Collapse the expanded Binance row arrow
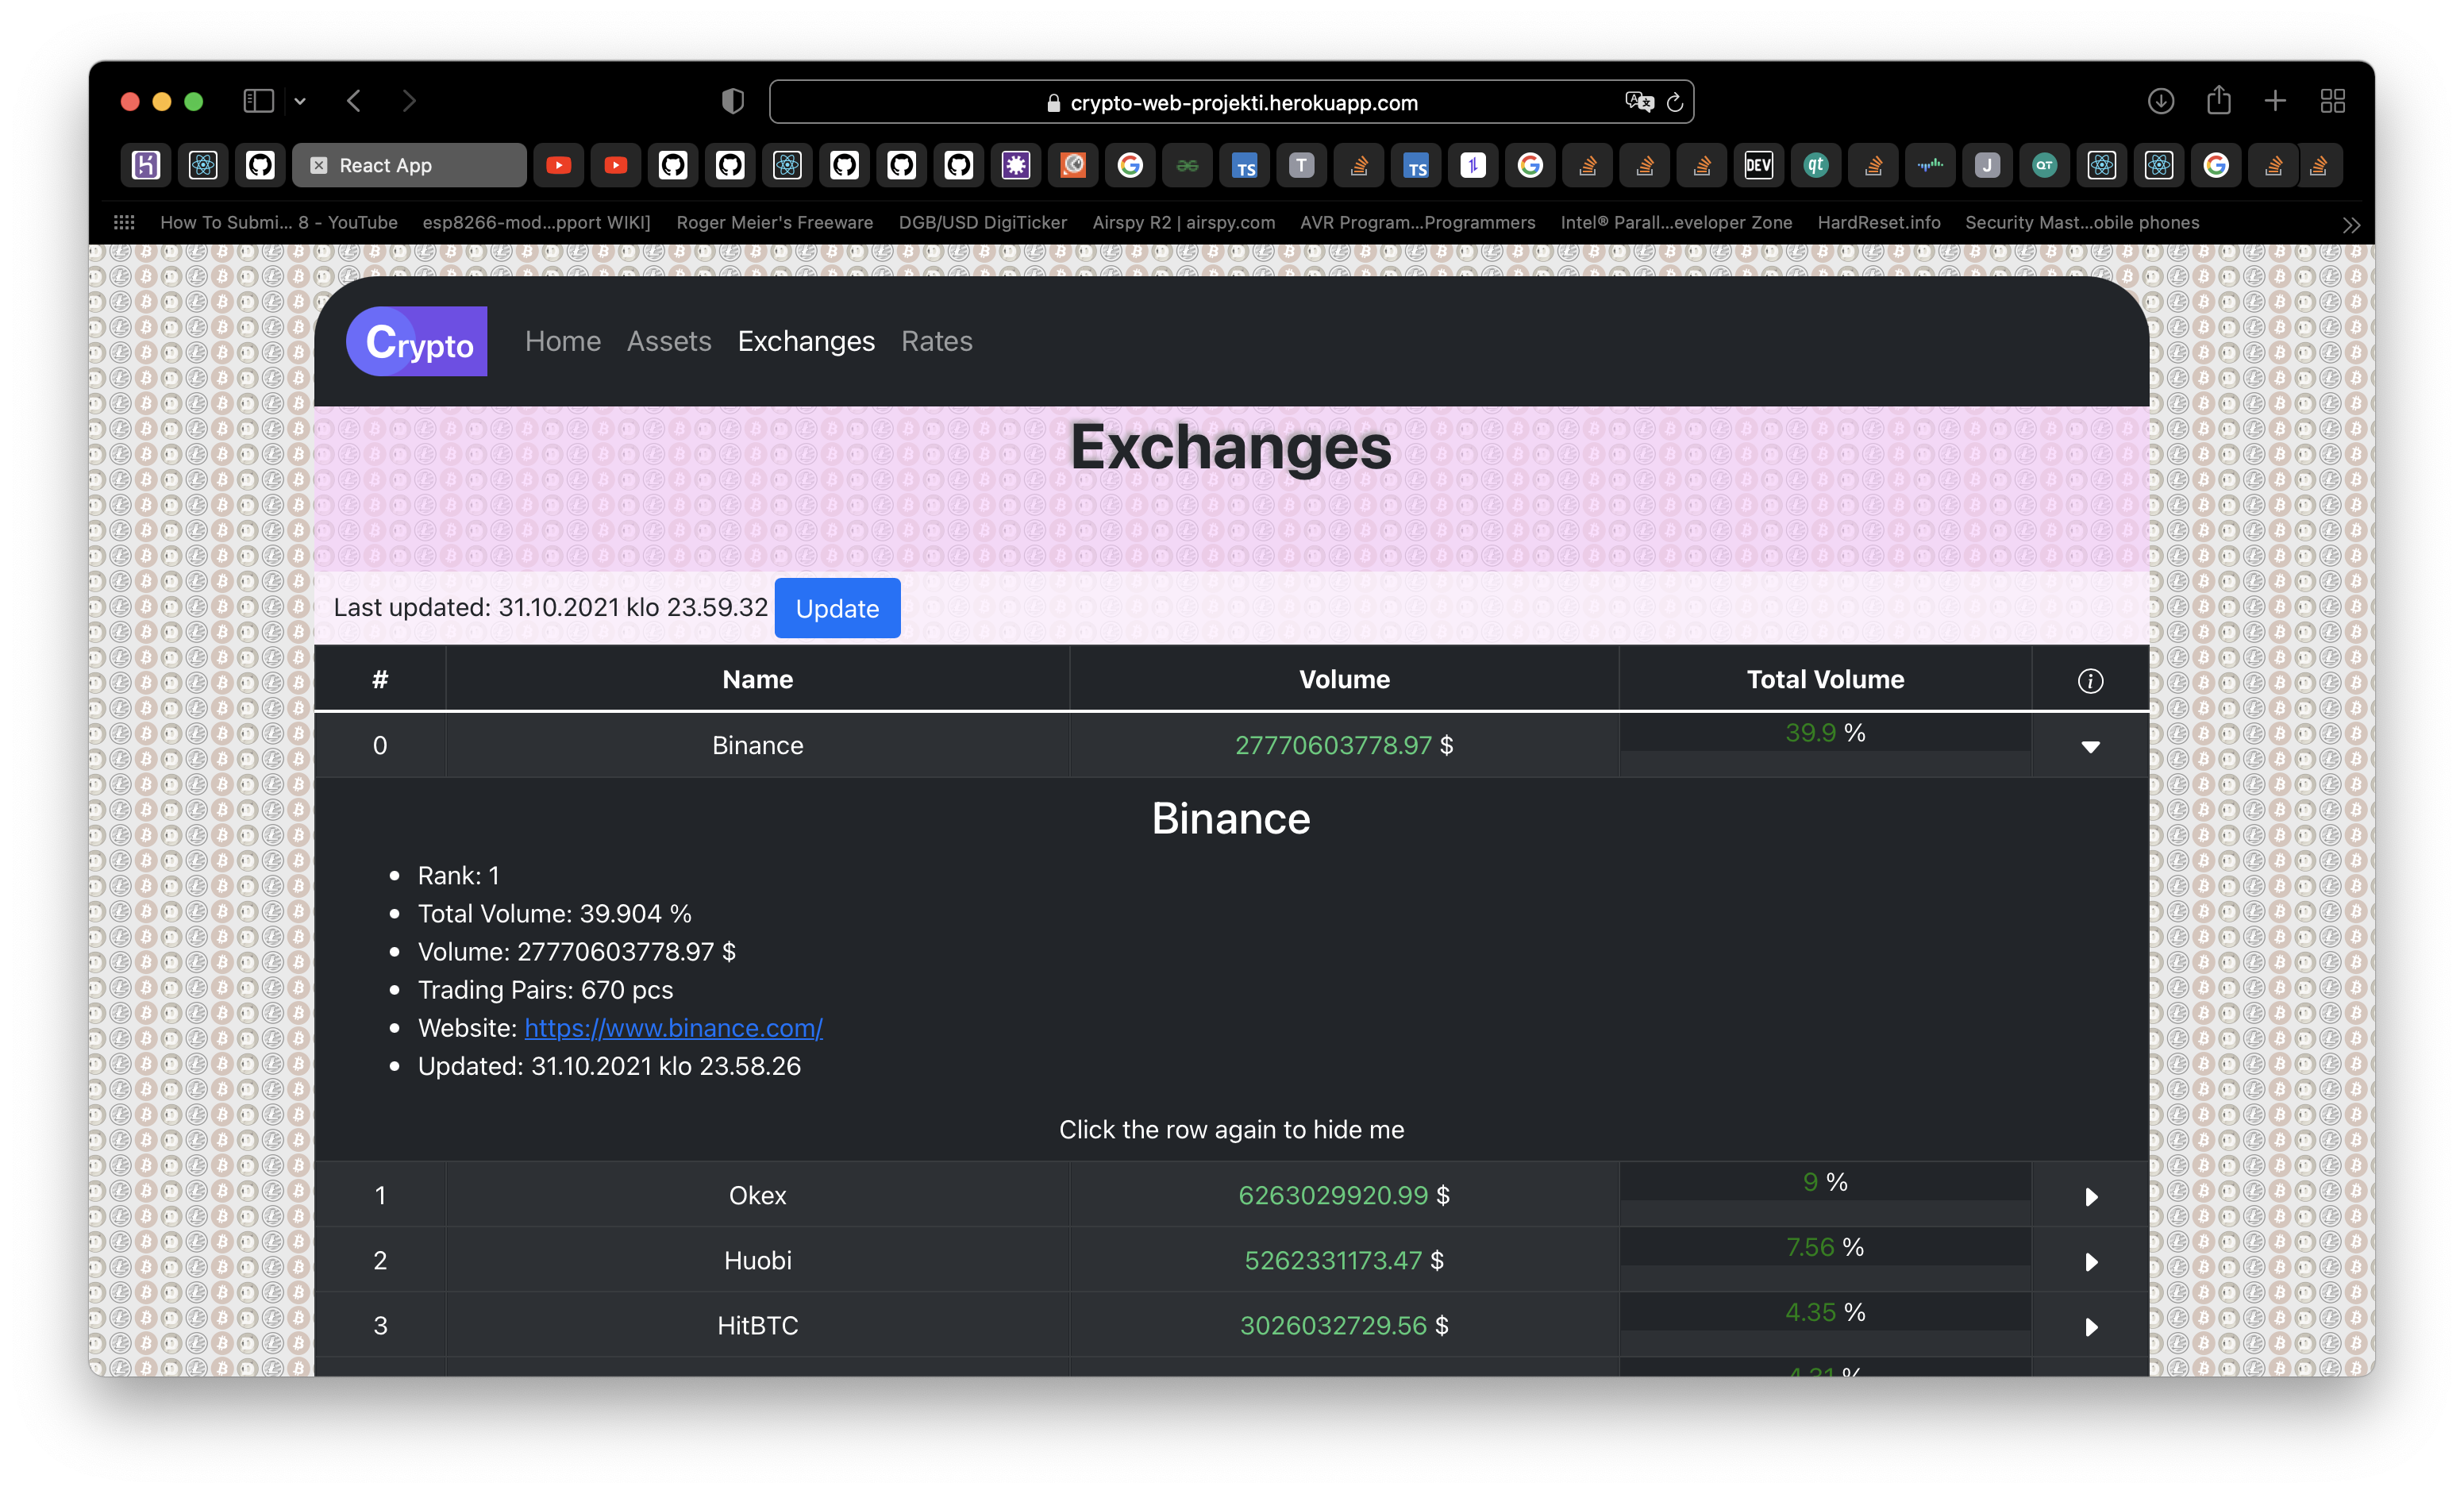Image resolution: width=2464 pixels, height=1494 pixels. pyautogui.click(x=2090, y=747)
